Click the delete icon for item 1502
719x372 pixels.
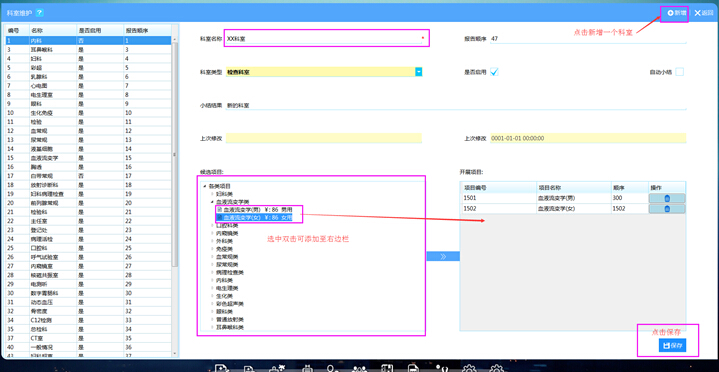[667, 209]
